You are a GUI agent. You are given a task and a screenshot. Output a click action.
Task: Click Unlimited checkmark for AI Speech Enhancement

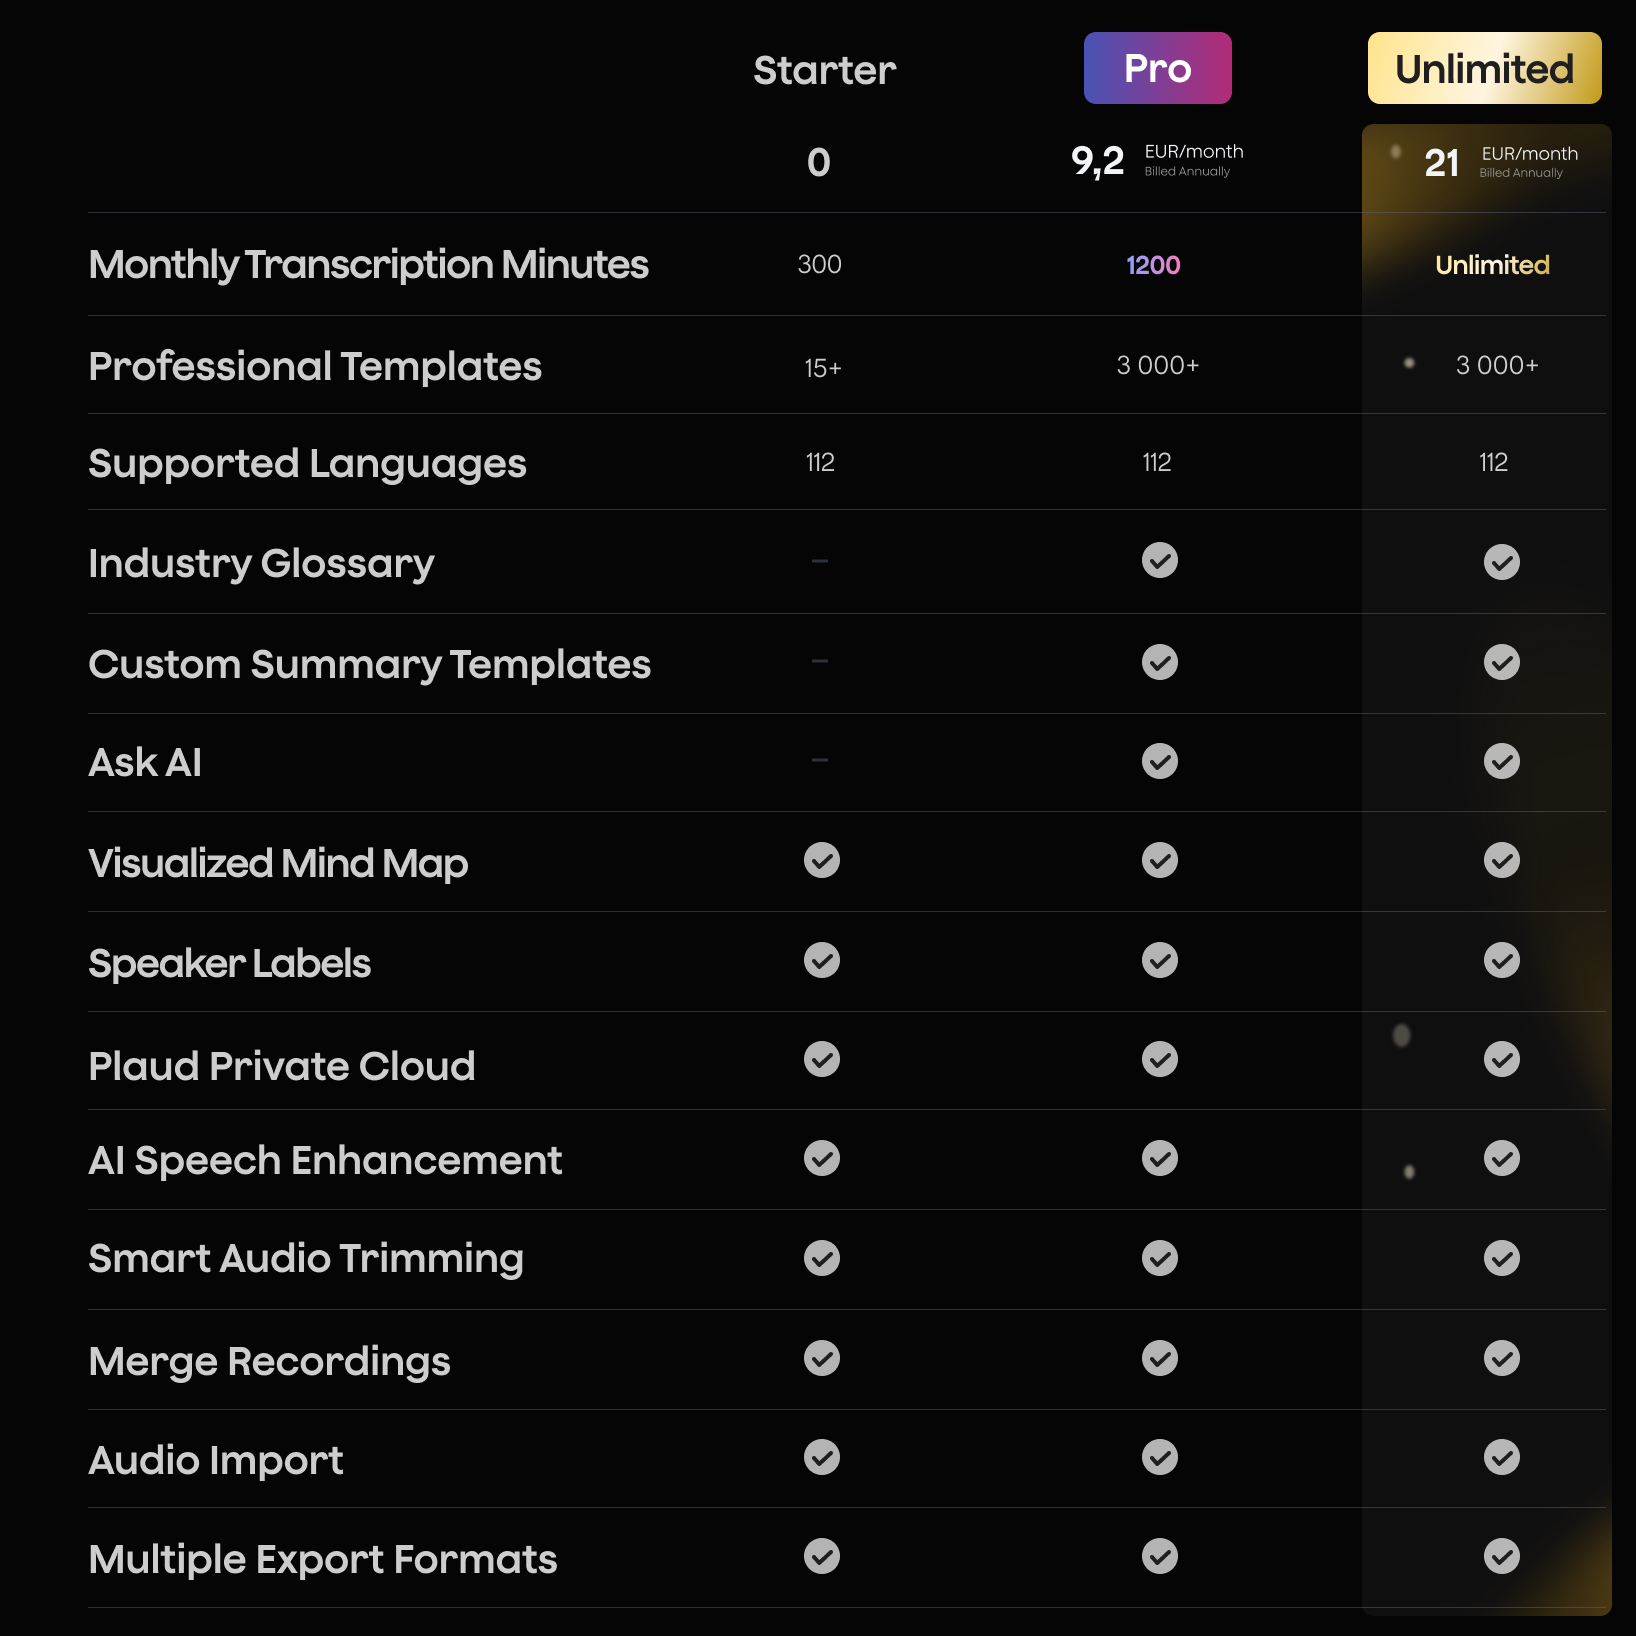pos(1501,1158)
